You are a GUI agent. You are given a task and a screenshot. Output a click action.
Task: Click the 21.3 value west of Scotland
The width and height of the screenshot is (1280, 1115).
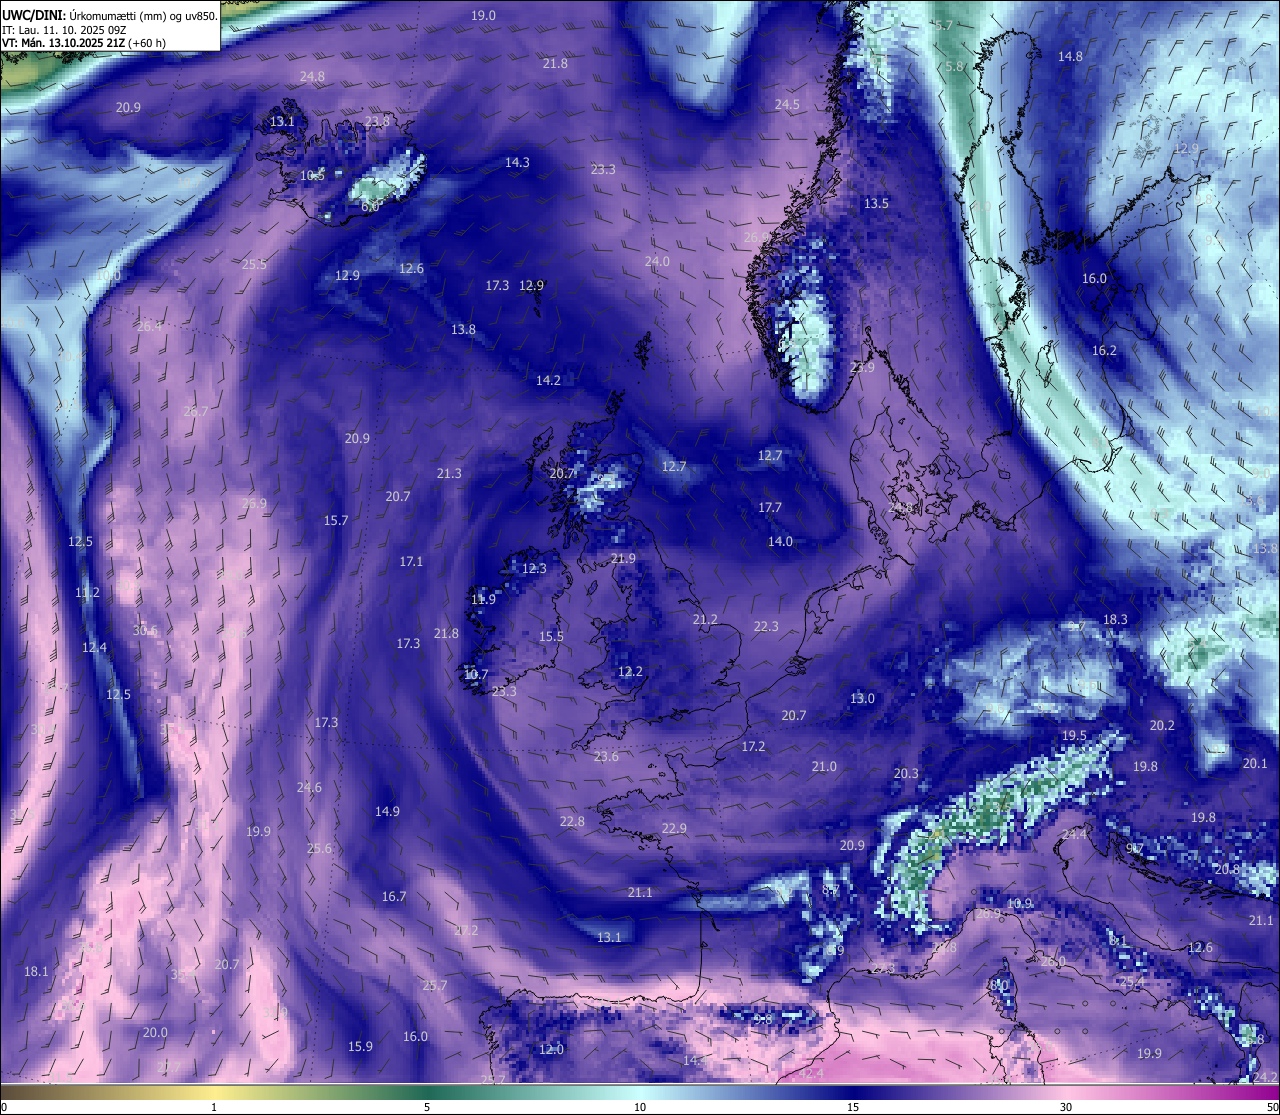pyautogui.click(x=449, y=473)
